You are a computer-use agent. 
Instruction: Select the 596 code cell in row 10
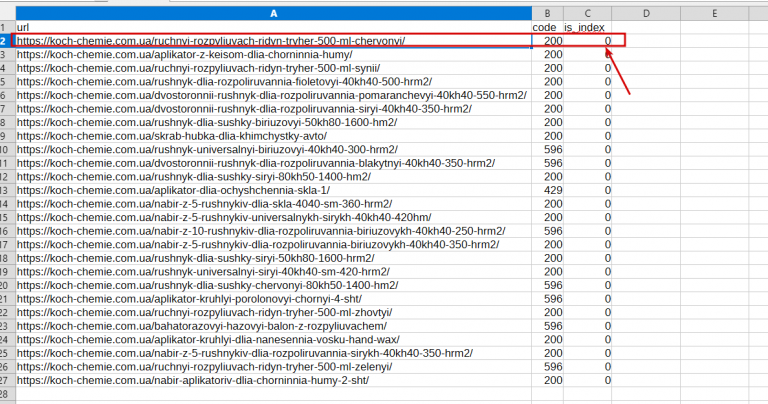click(x=547, y=149)
